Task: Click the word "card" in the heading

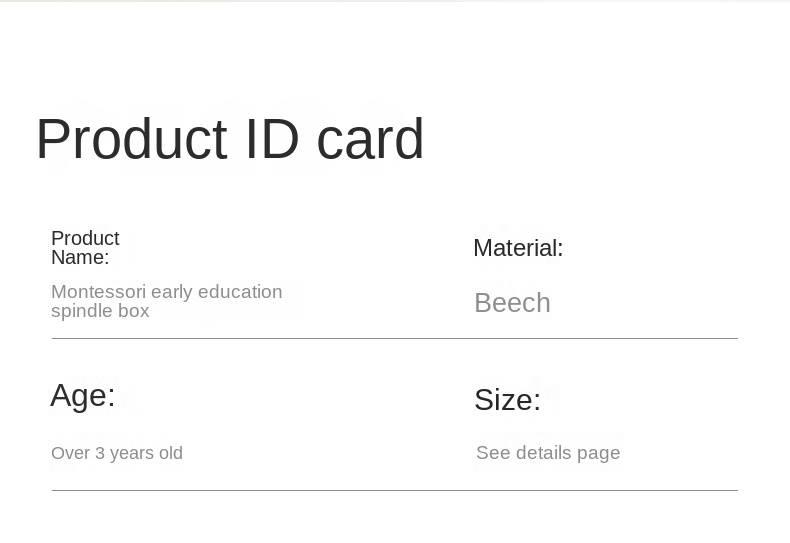Action: tap(370, 139)
